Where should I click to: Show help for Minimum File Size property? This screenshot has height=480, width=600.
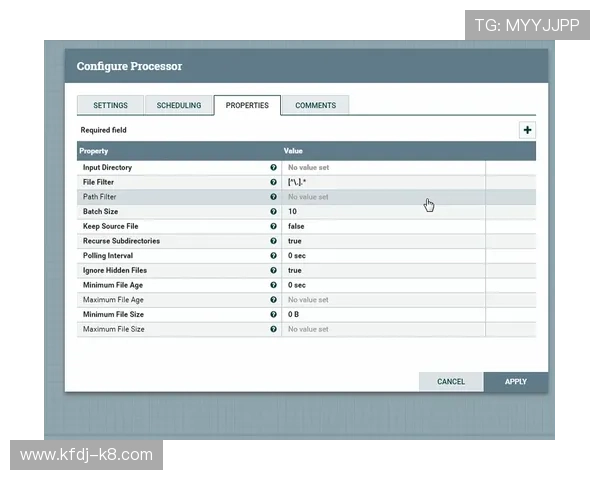point(273,314)
